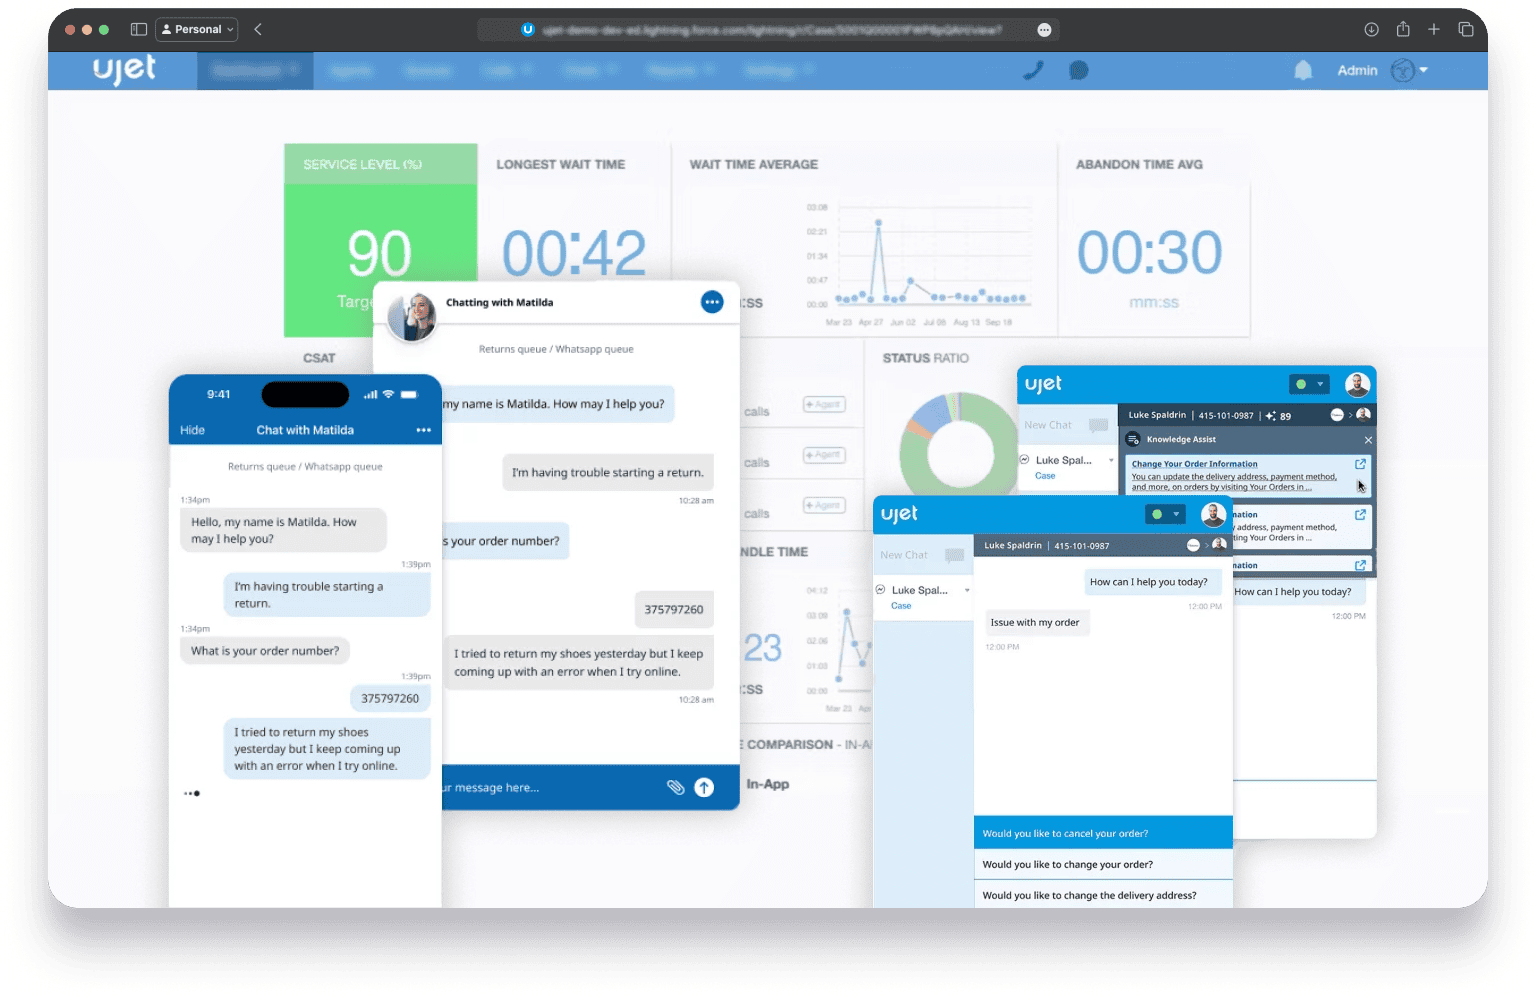The image size is (1536, 996).
Task: Toggle the Safari sidebar
Action: 139,29
